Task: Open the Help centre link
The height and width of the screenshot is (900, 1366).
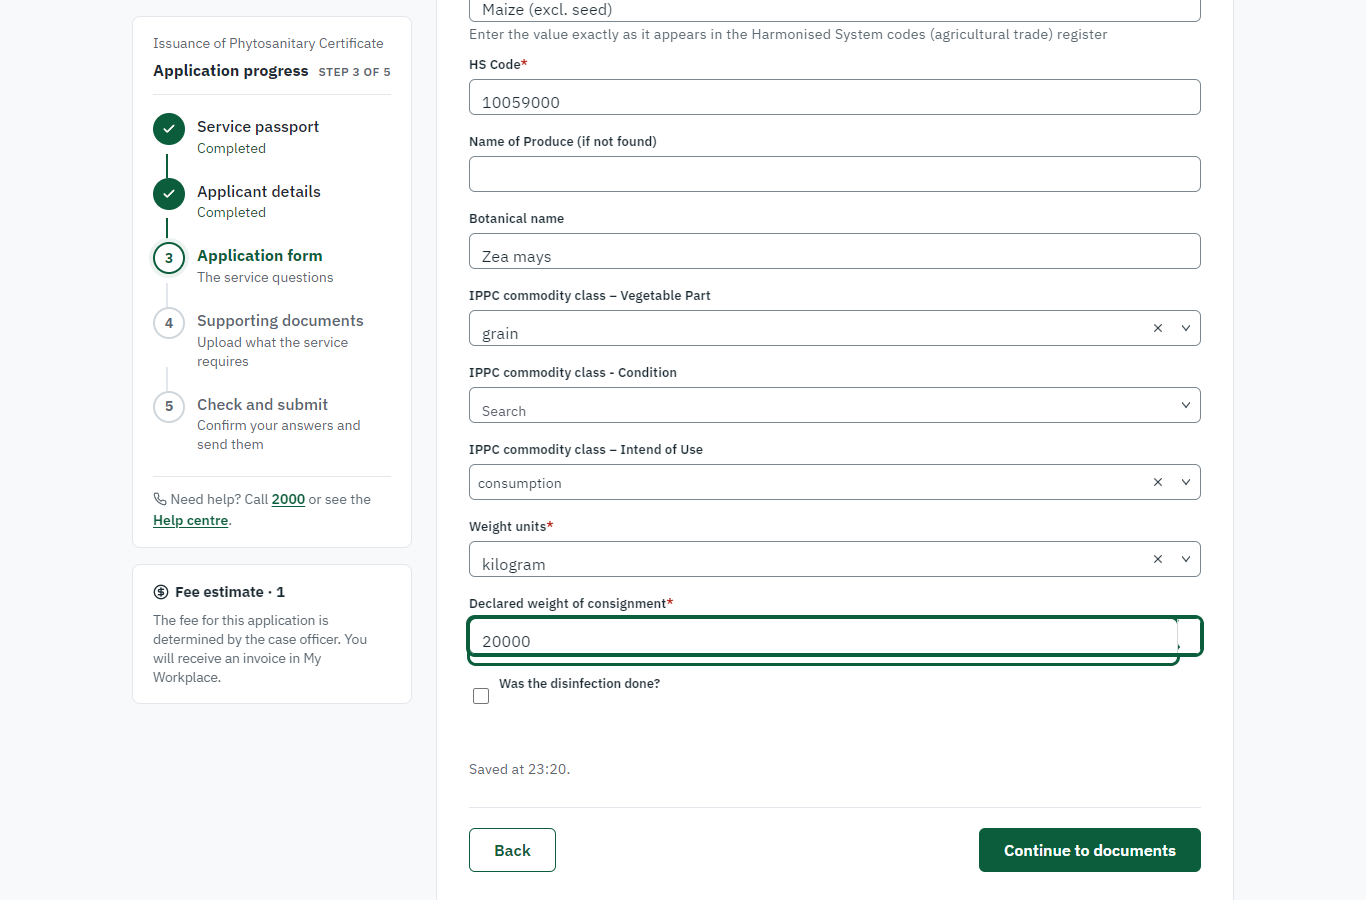Action: (x=190, y=520)
